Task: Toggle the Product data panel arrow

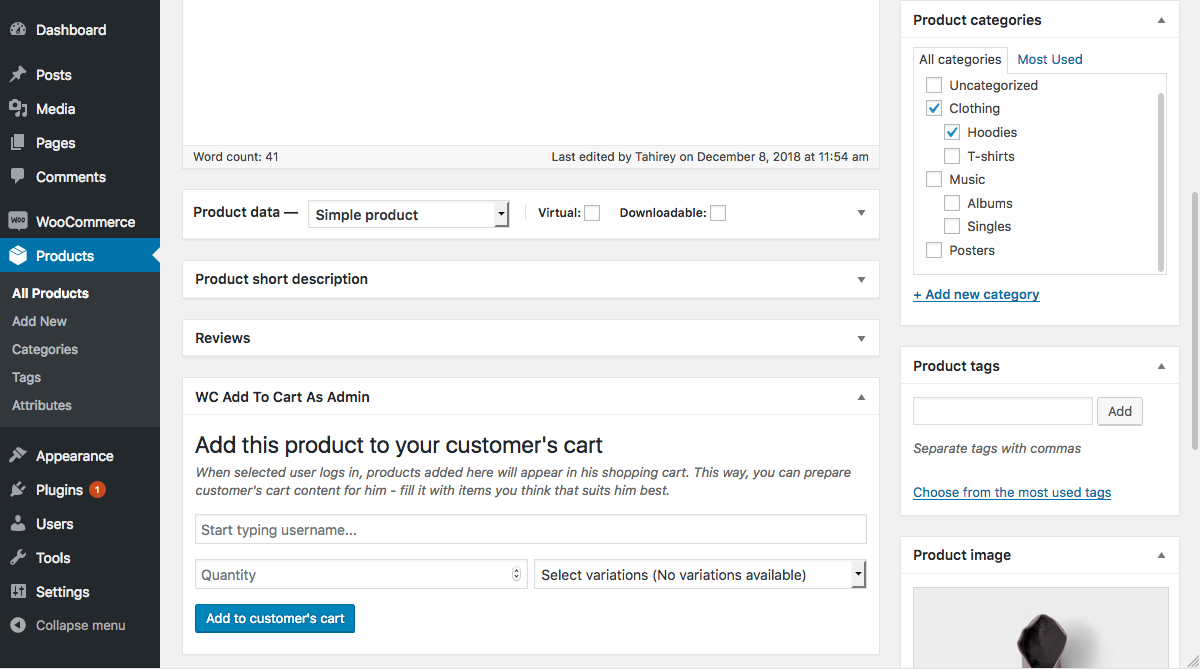Action: coord(862,213)
